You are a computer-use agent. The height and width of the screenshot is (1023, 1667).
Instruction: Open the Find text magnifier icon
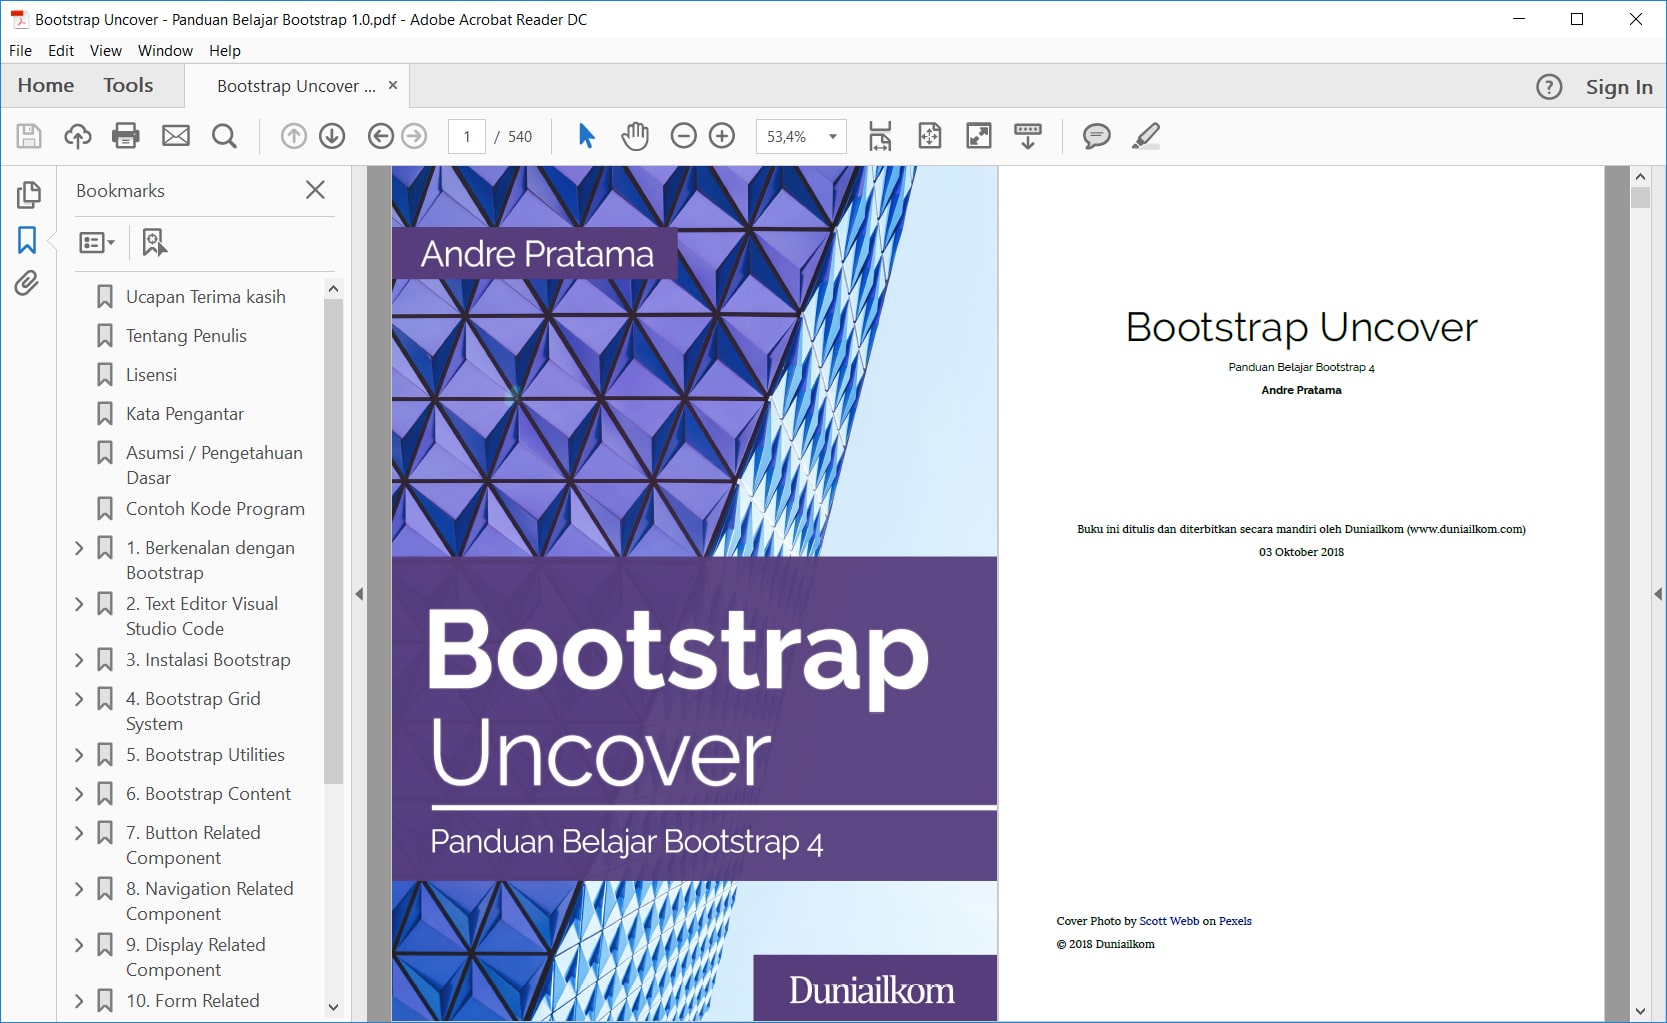point(225,136)
